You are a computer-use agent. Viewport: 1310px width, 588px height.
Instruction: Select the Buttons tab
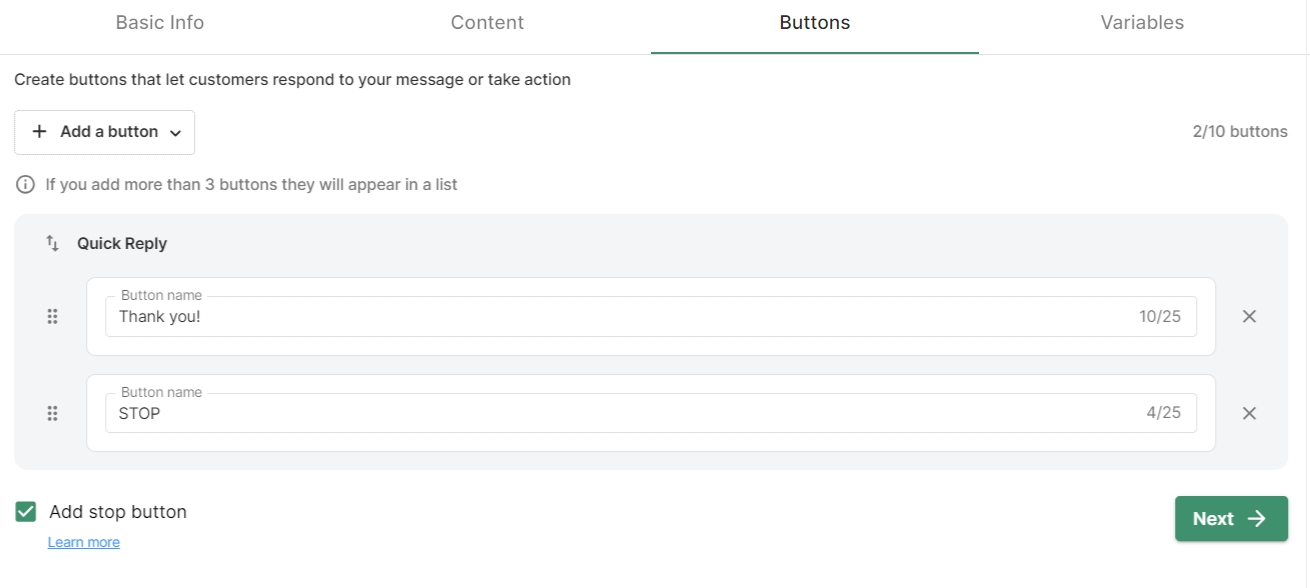coord(814,23)
